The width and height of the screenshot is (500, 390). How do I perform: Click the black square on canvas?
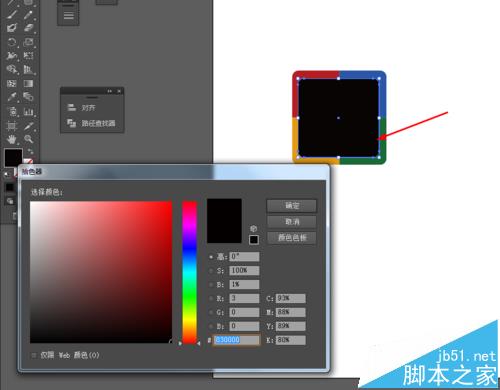[x=338, y=118]
